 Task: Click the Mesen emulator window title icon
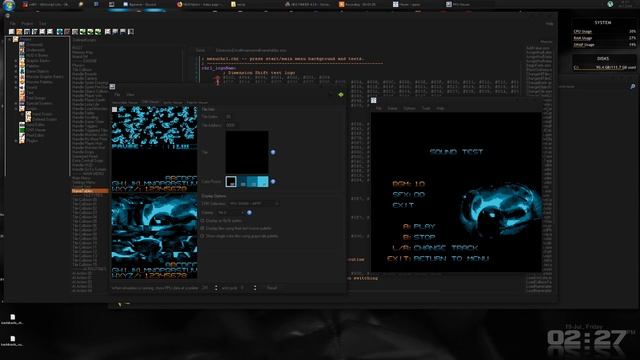[x=373, y=100]
